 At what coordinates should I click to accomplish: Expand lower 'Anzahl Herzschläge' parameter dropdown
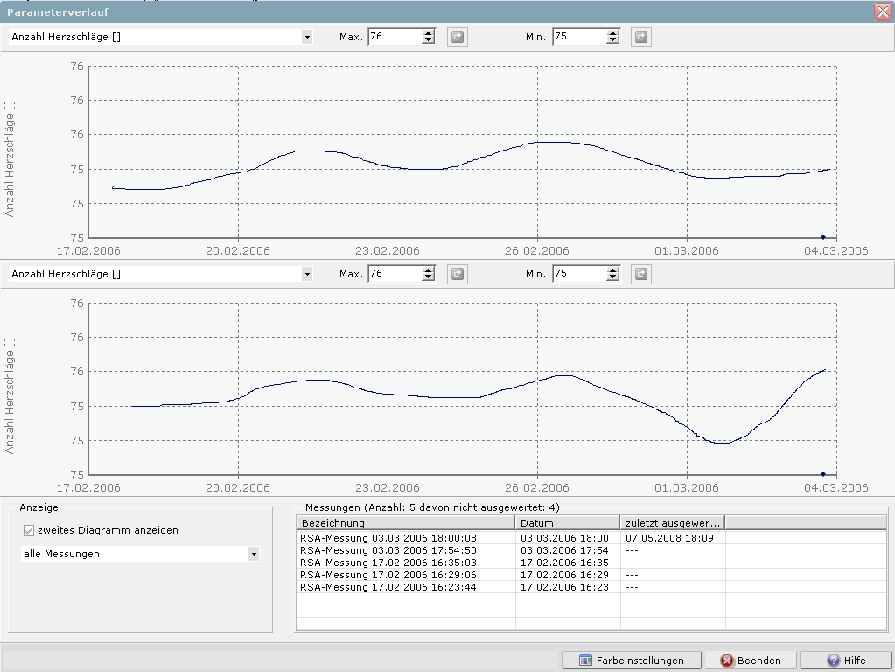click(x=306, y=274)
